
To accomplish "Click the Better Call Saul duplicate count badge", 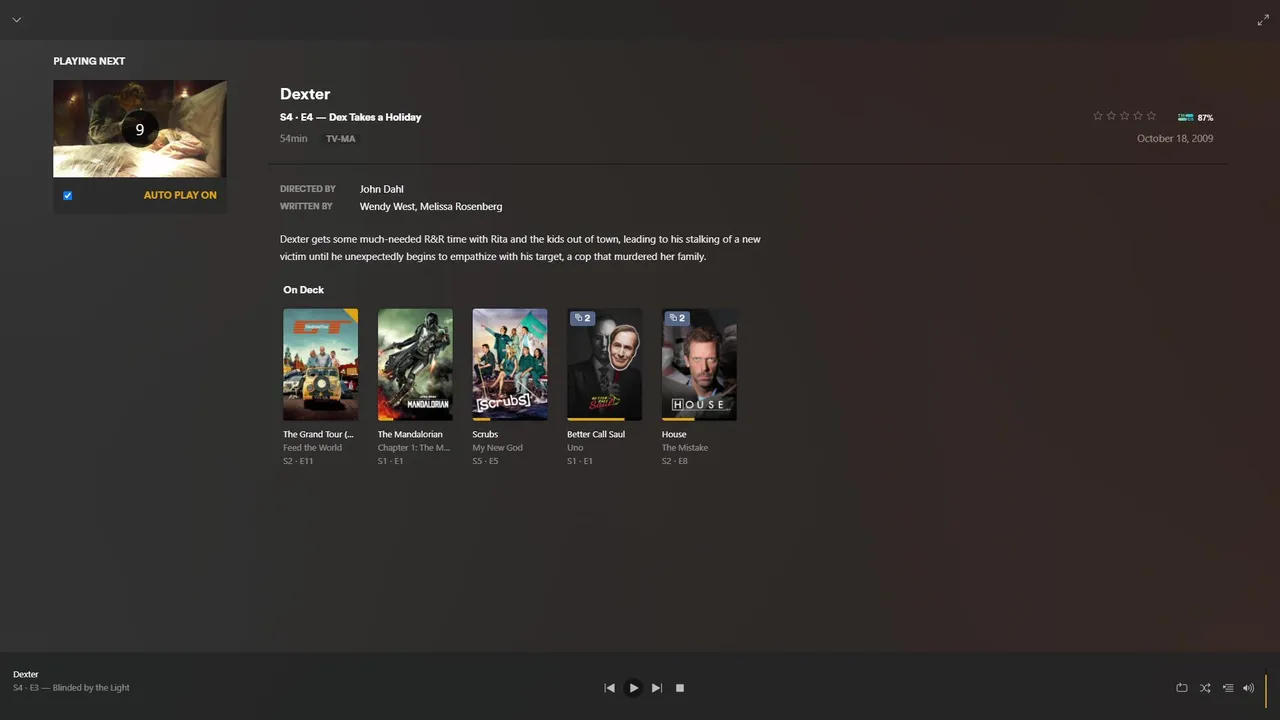I will pos(582,318).
